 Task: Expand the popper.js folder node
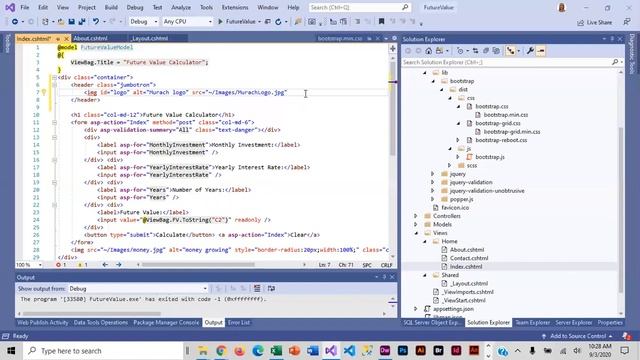pos(433,199)
